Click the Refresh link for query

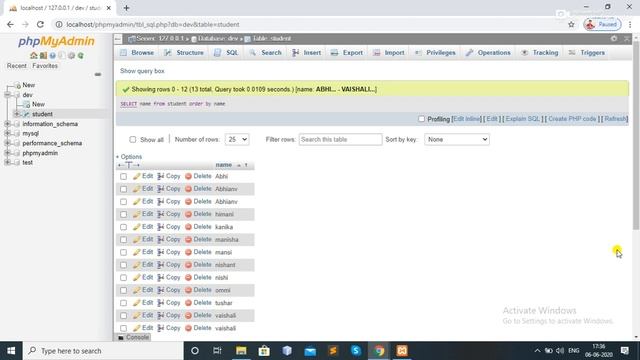[615, 119]
